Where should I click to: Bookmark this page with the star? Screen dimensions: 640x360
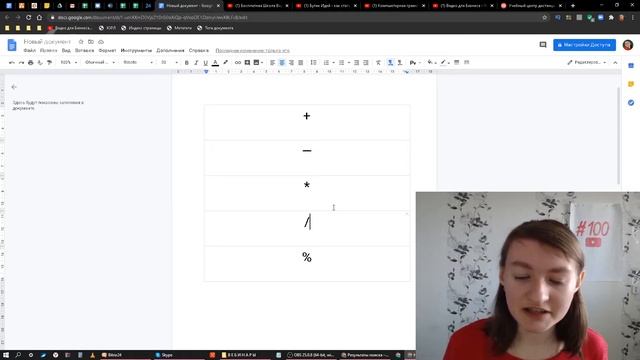pos(544,18)
